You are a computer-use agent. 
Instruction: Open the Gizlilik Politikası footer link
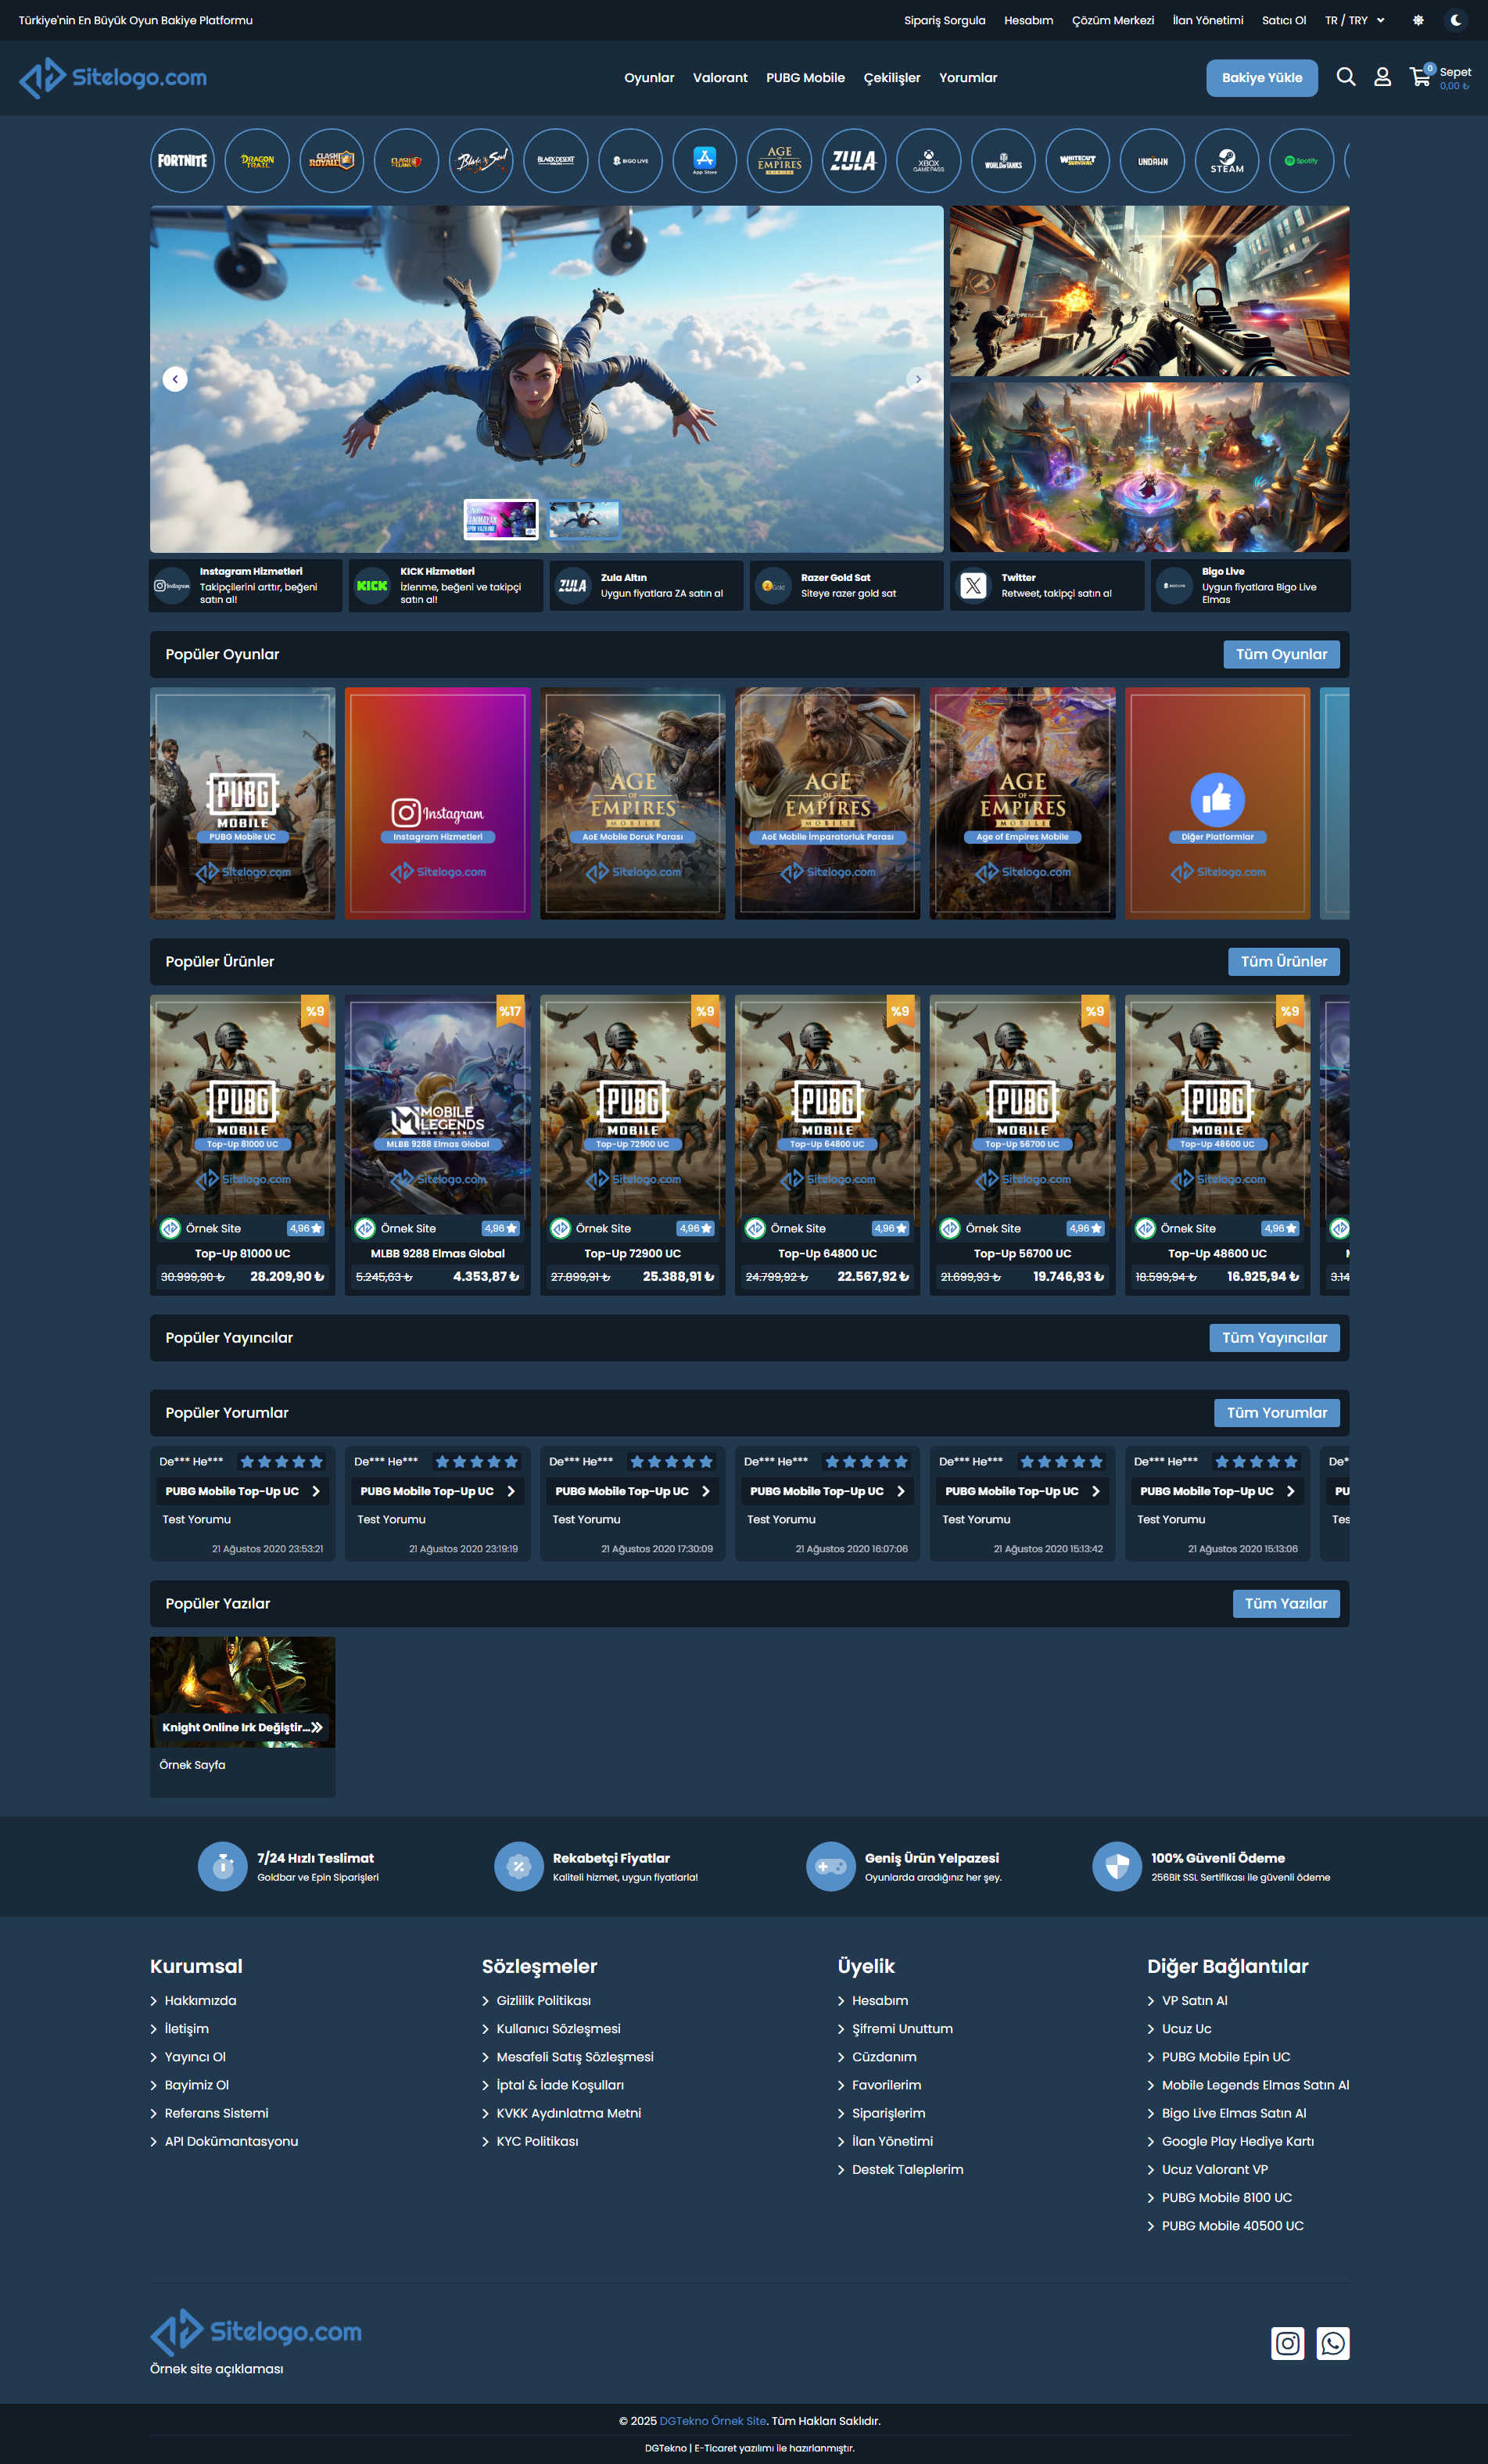pos(544,2000)
